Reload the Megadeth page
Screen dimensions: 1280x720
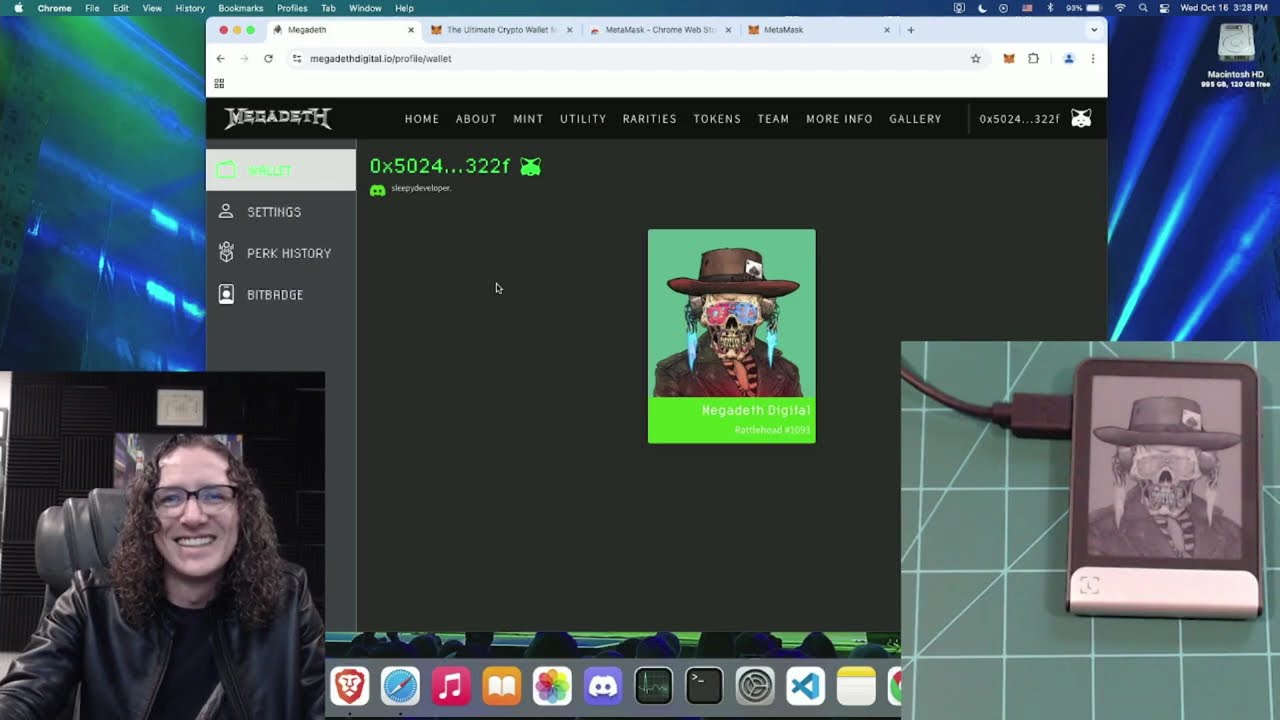pyautogui.click(x=268, y=59)
